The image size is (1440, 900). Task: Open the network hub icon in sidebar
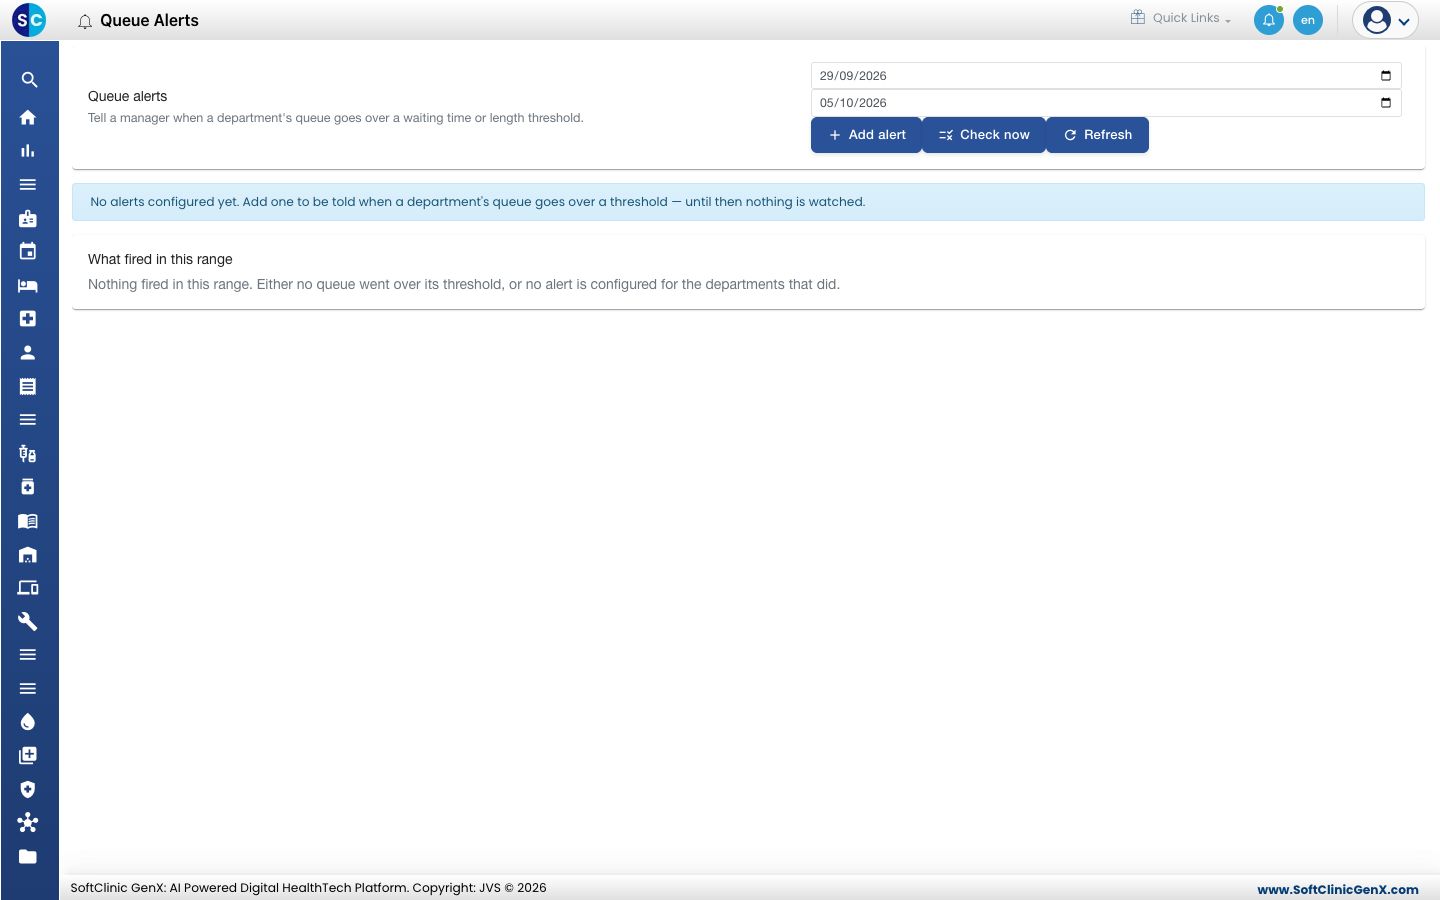pos(28,823)
